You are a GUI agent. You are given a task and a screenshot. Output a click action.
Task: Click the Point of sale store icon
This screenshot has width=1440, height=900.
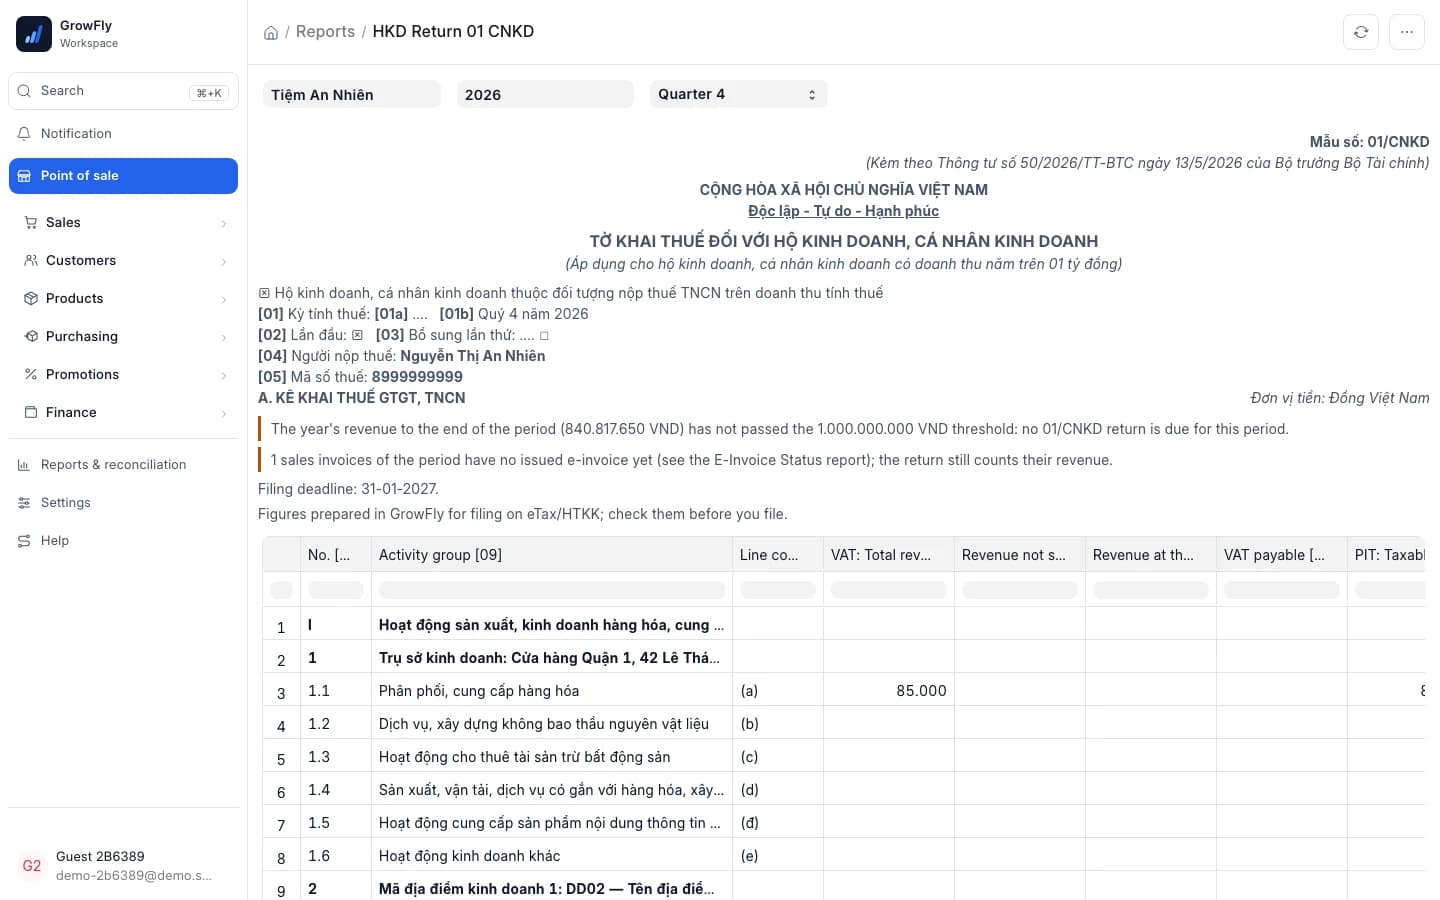click(24, 176)
